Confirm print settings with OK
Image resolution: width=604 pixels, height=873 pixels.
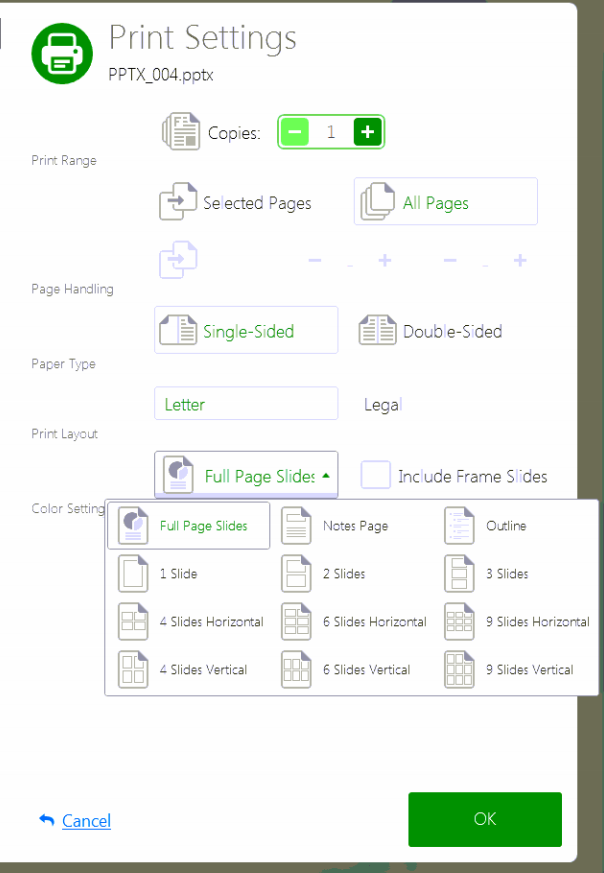pyautogui.click(x=485, y=819)
